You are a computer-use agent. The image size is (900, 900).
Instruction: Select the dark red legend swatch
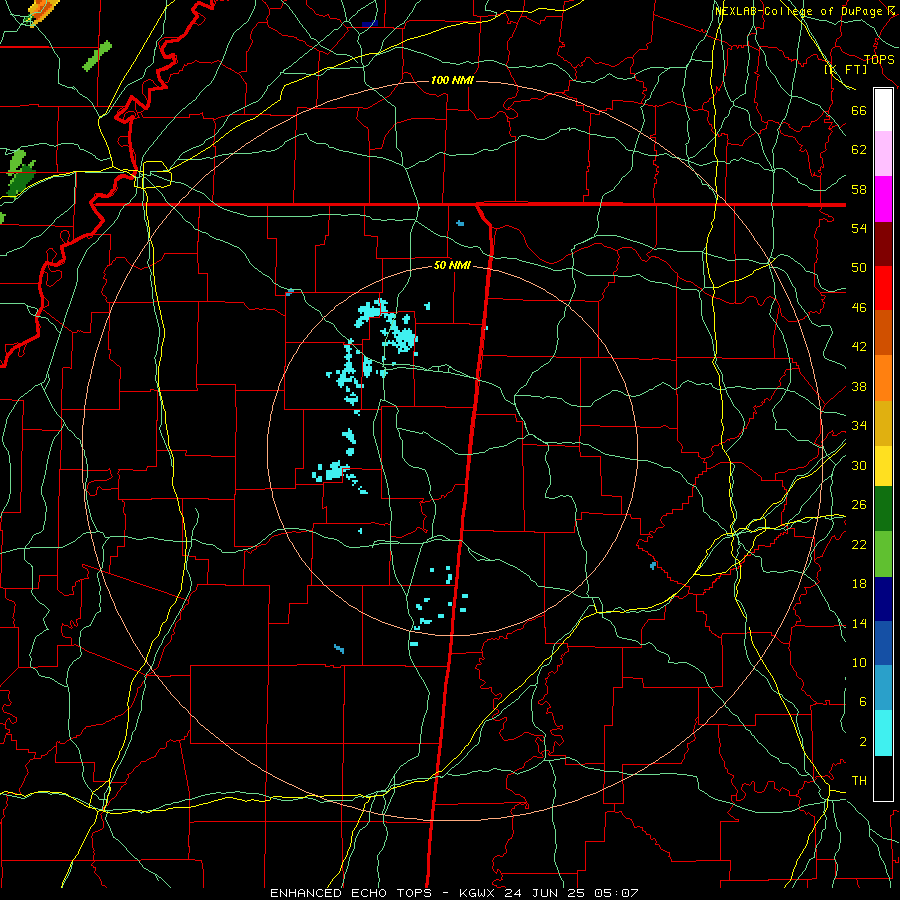[883, 243]
